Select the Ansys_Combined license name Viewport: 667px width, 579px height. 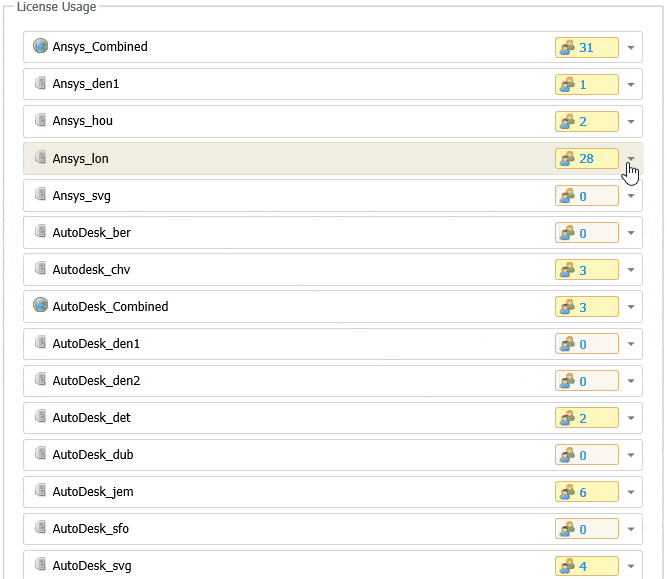[100, 47]
